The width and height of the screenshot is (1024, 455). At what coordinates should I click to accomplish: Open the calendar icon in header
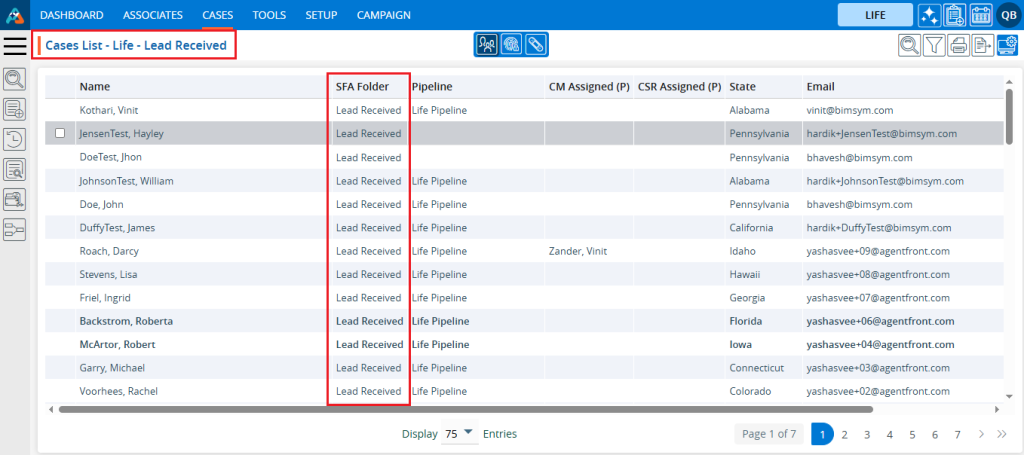click(x=979, y=15)
